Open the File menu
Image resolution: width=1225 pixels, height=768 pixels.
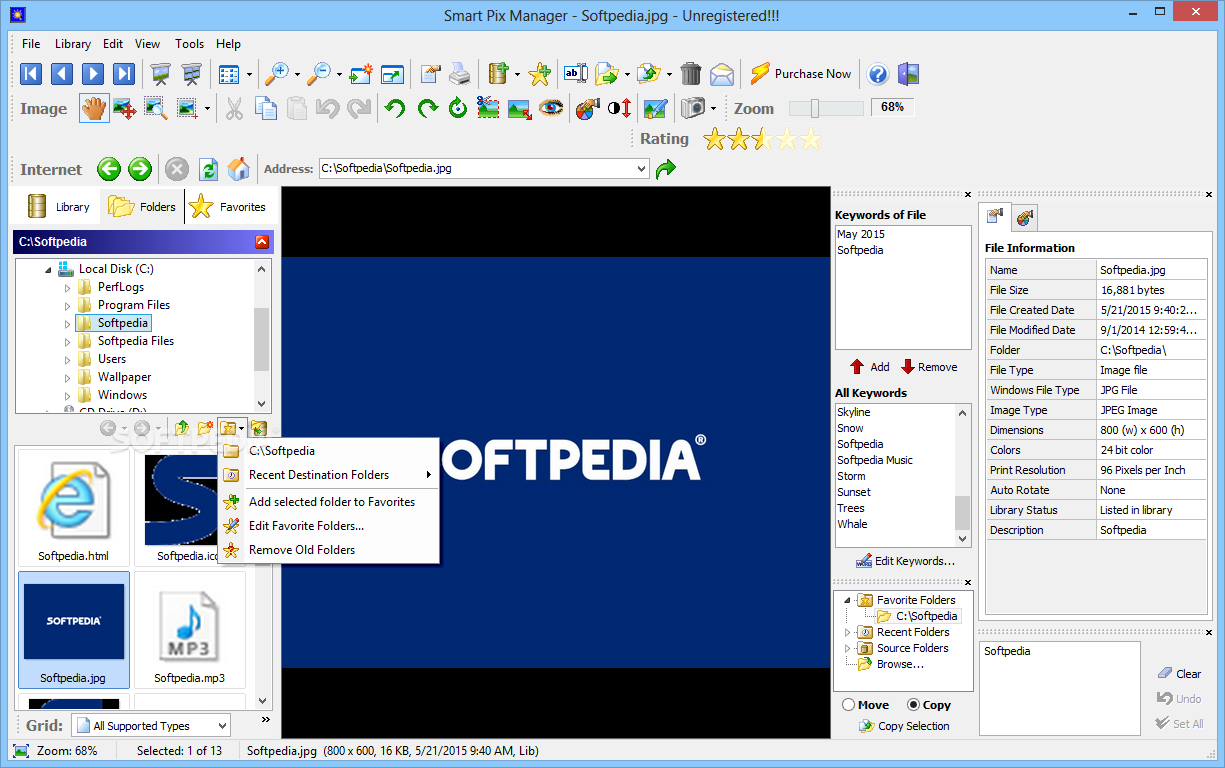click(x=31, y=44)
